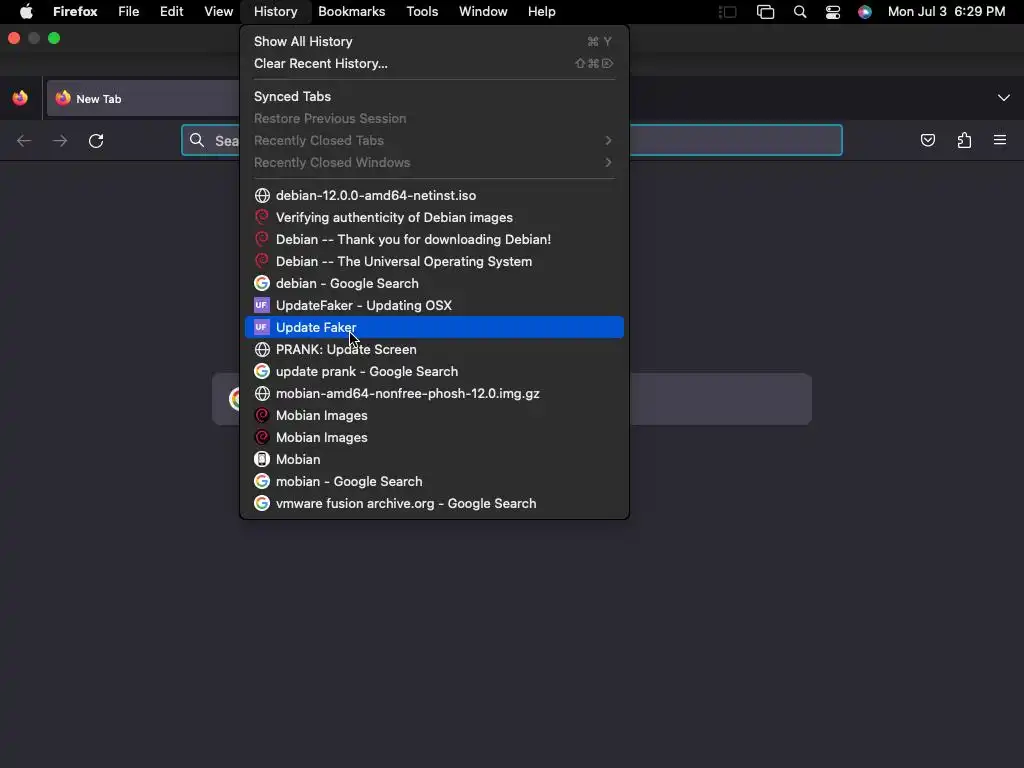Open debian-12.0.0-amd64-netinst.iso history entry
The height and width of the screenshot is (768, 1024).
(x=434, y=195)
